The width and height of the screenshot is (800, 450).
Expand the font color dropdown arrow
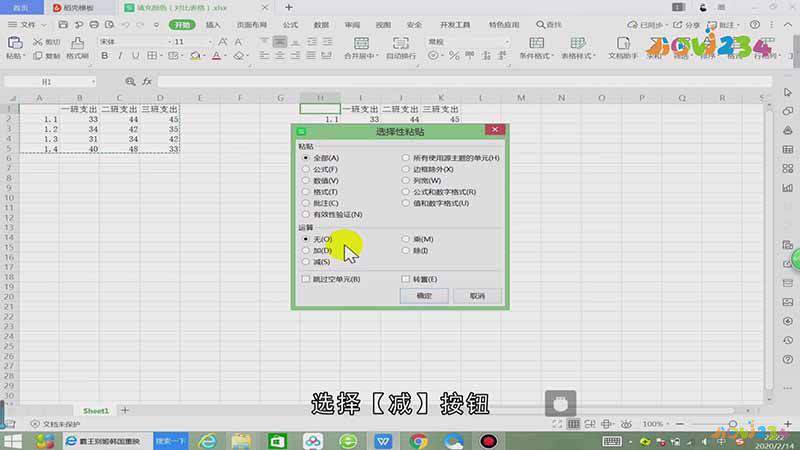[x=226, y=56]
